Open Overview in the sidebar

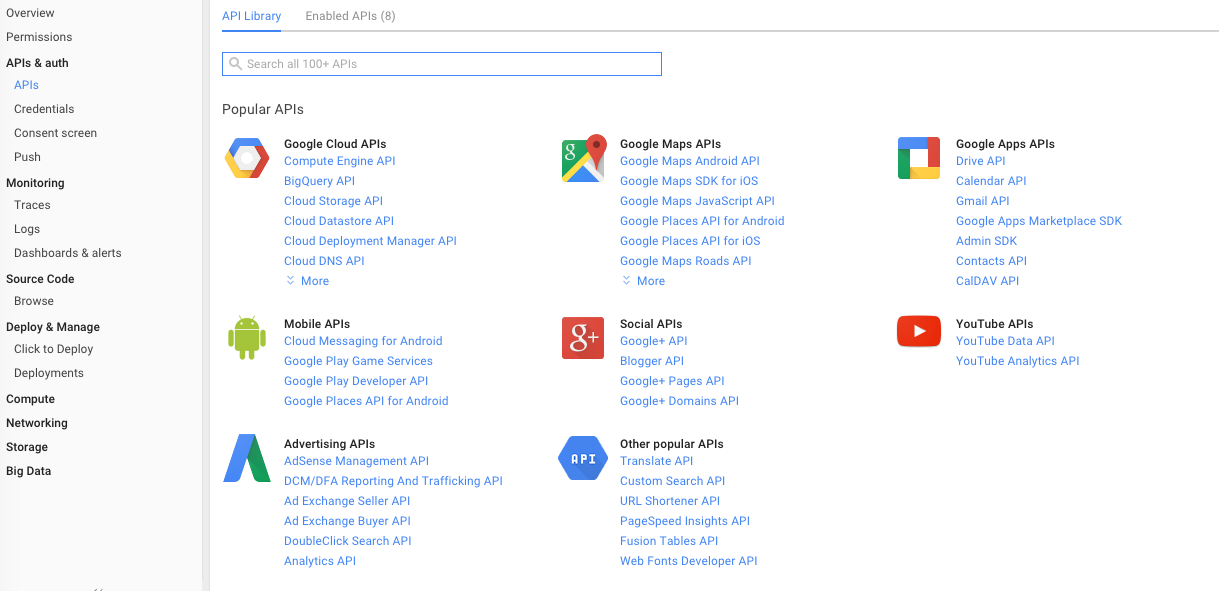(30, 13)
